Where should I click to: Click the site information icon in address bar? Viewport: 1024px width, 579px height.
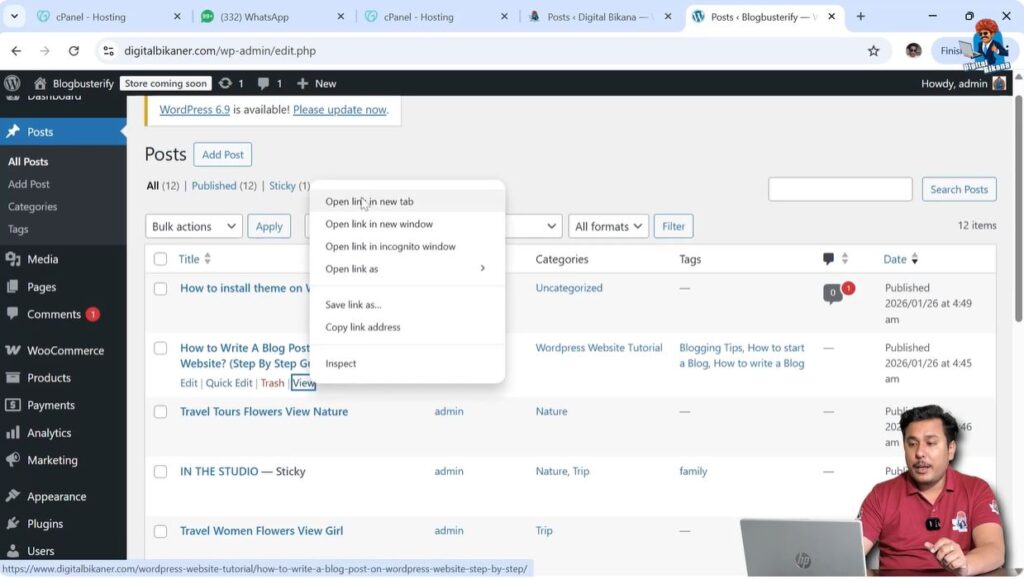[108, 51]
